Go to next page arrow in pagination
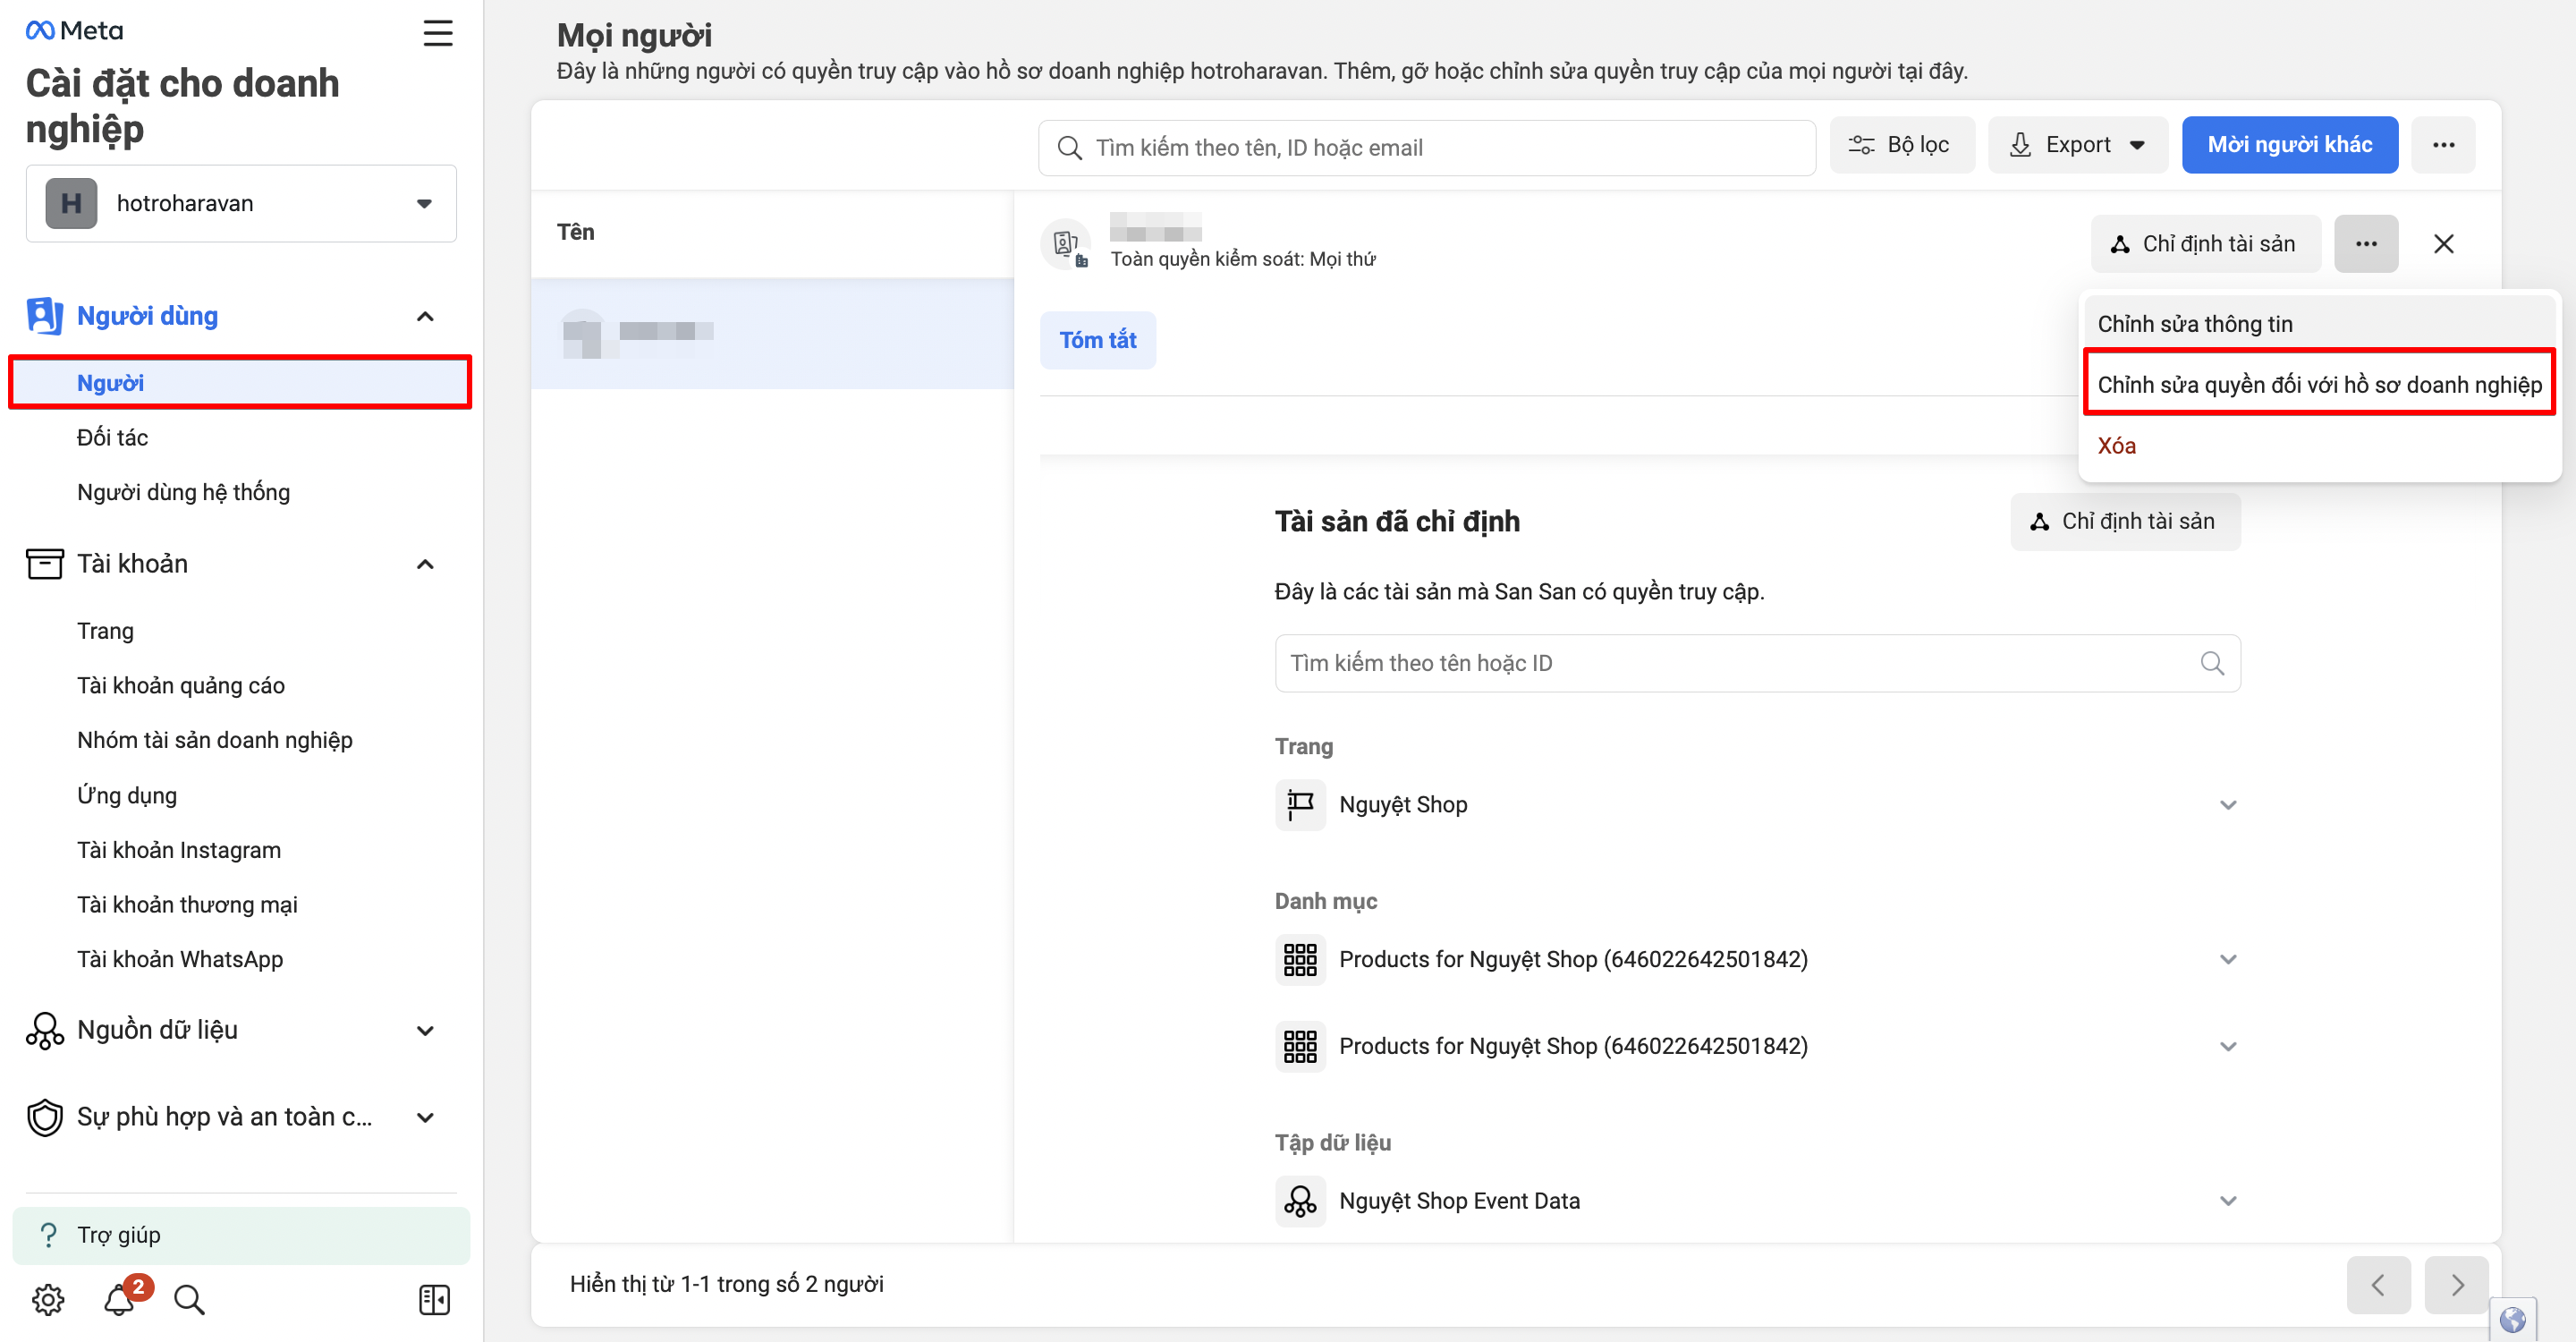Image resolution: width=2576 pixels, height=1342 pixels. pos(2456,1284)
